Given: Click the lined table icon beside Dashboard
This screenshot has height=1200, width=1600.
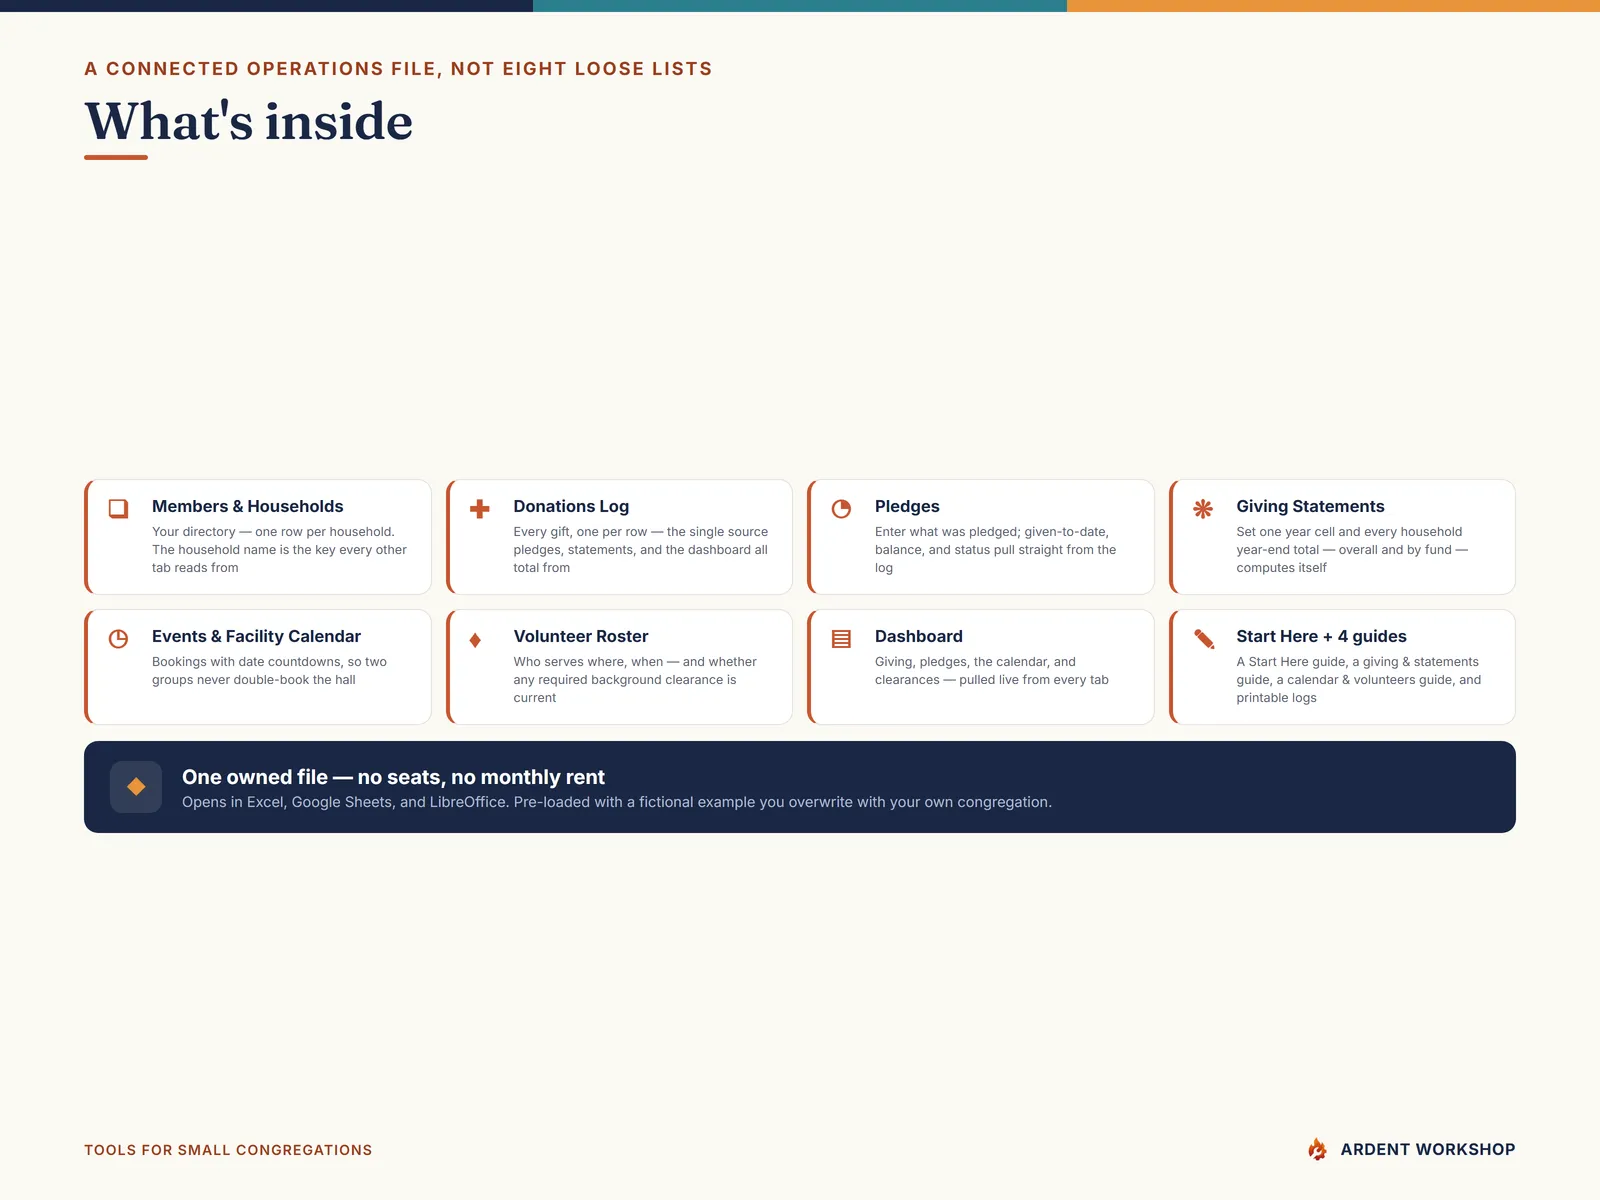Looking at the screenshot, I should point(841,638).
